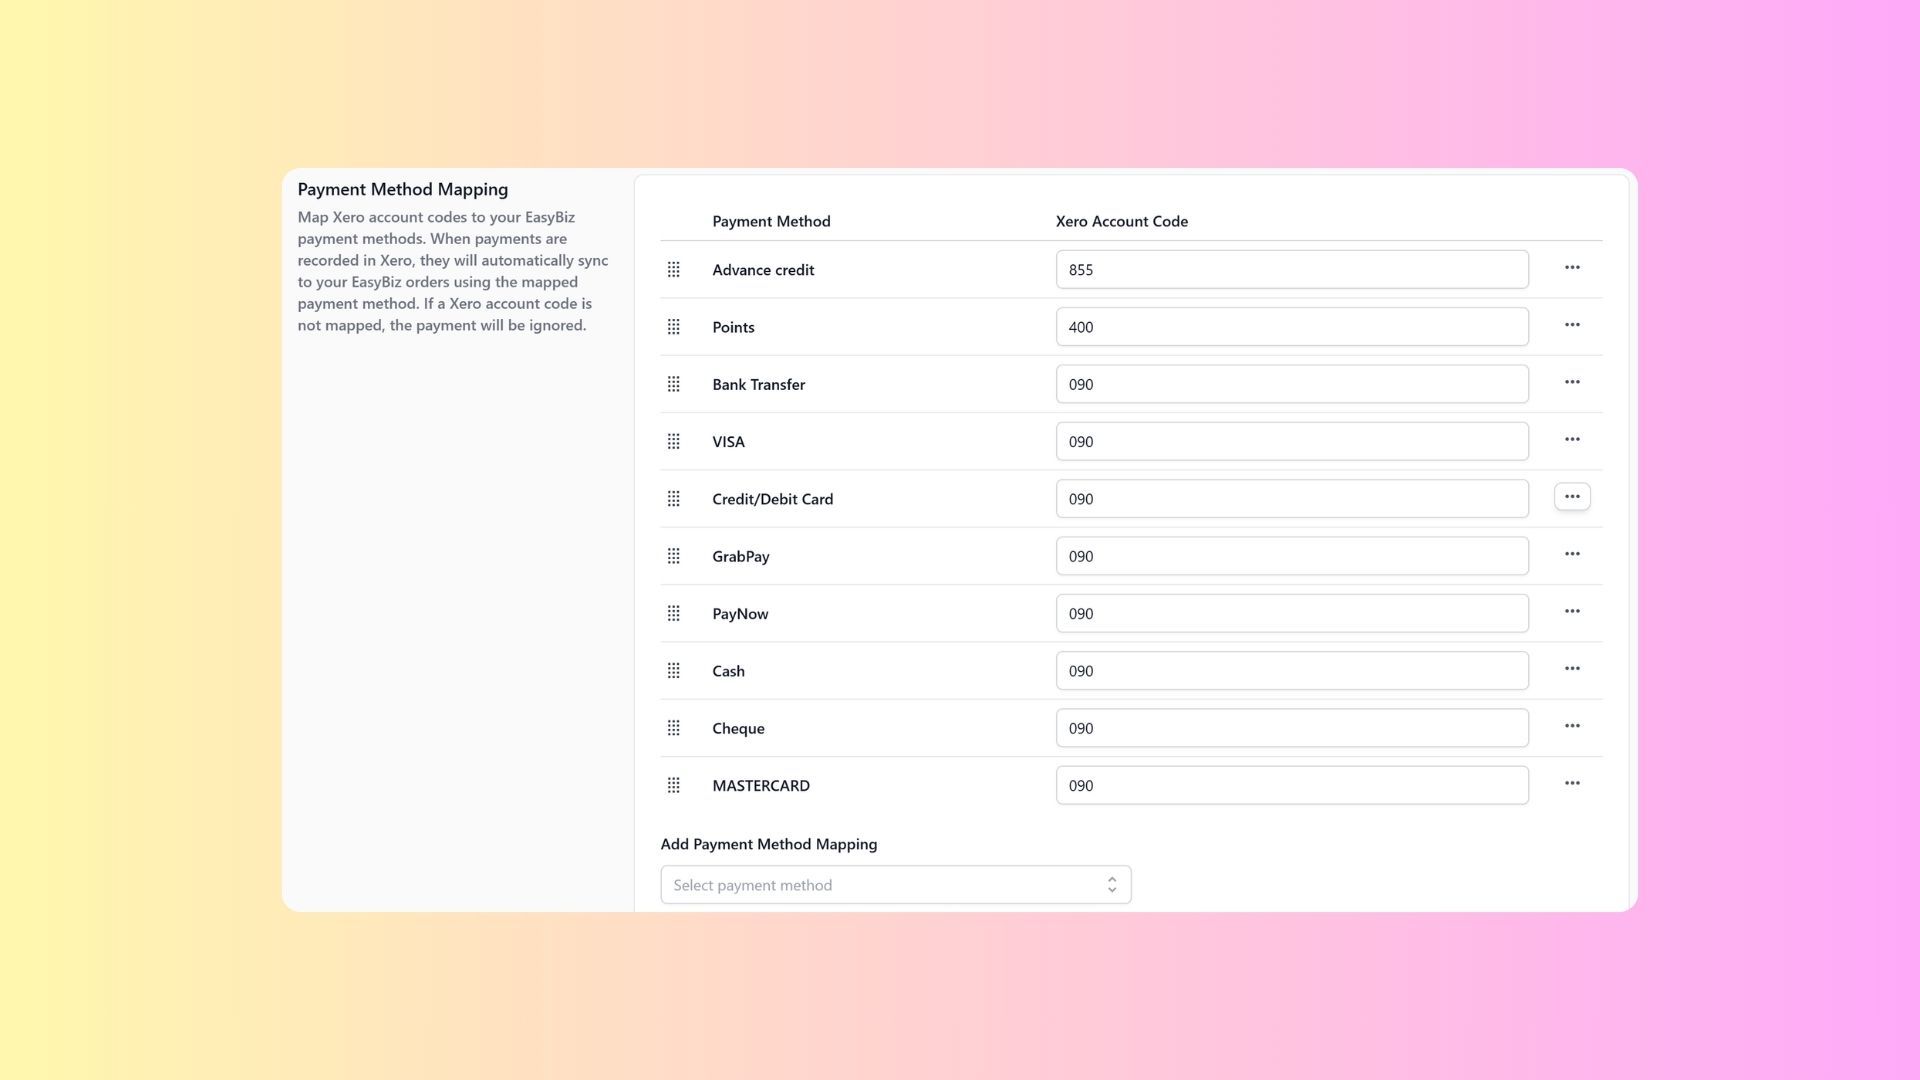The image size is (1920, 1080).
Task: Click the Add Payment Method Mapping label
Action: (x=769, y=844)
